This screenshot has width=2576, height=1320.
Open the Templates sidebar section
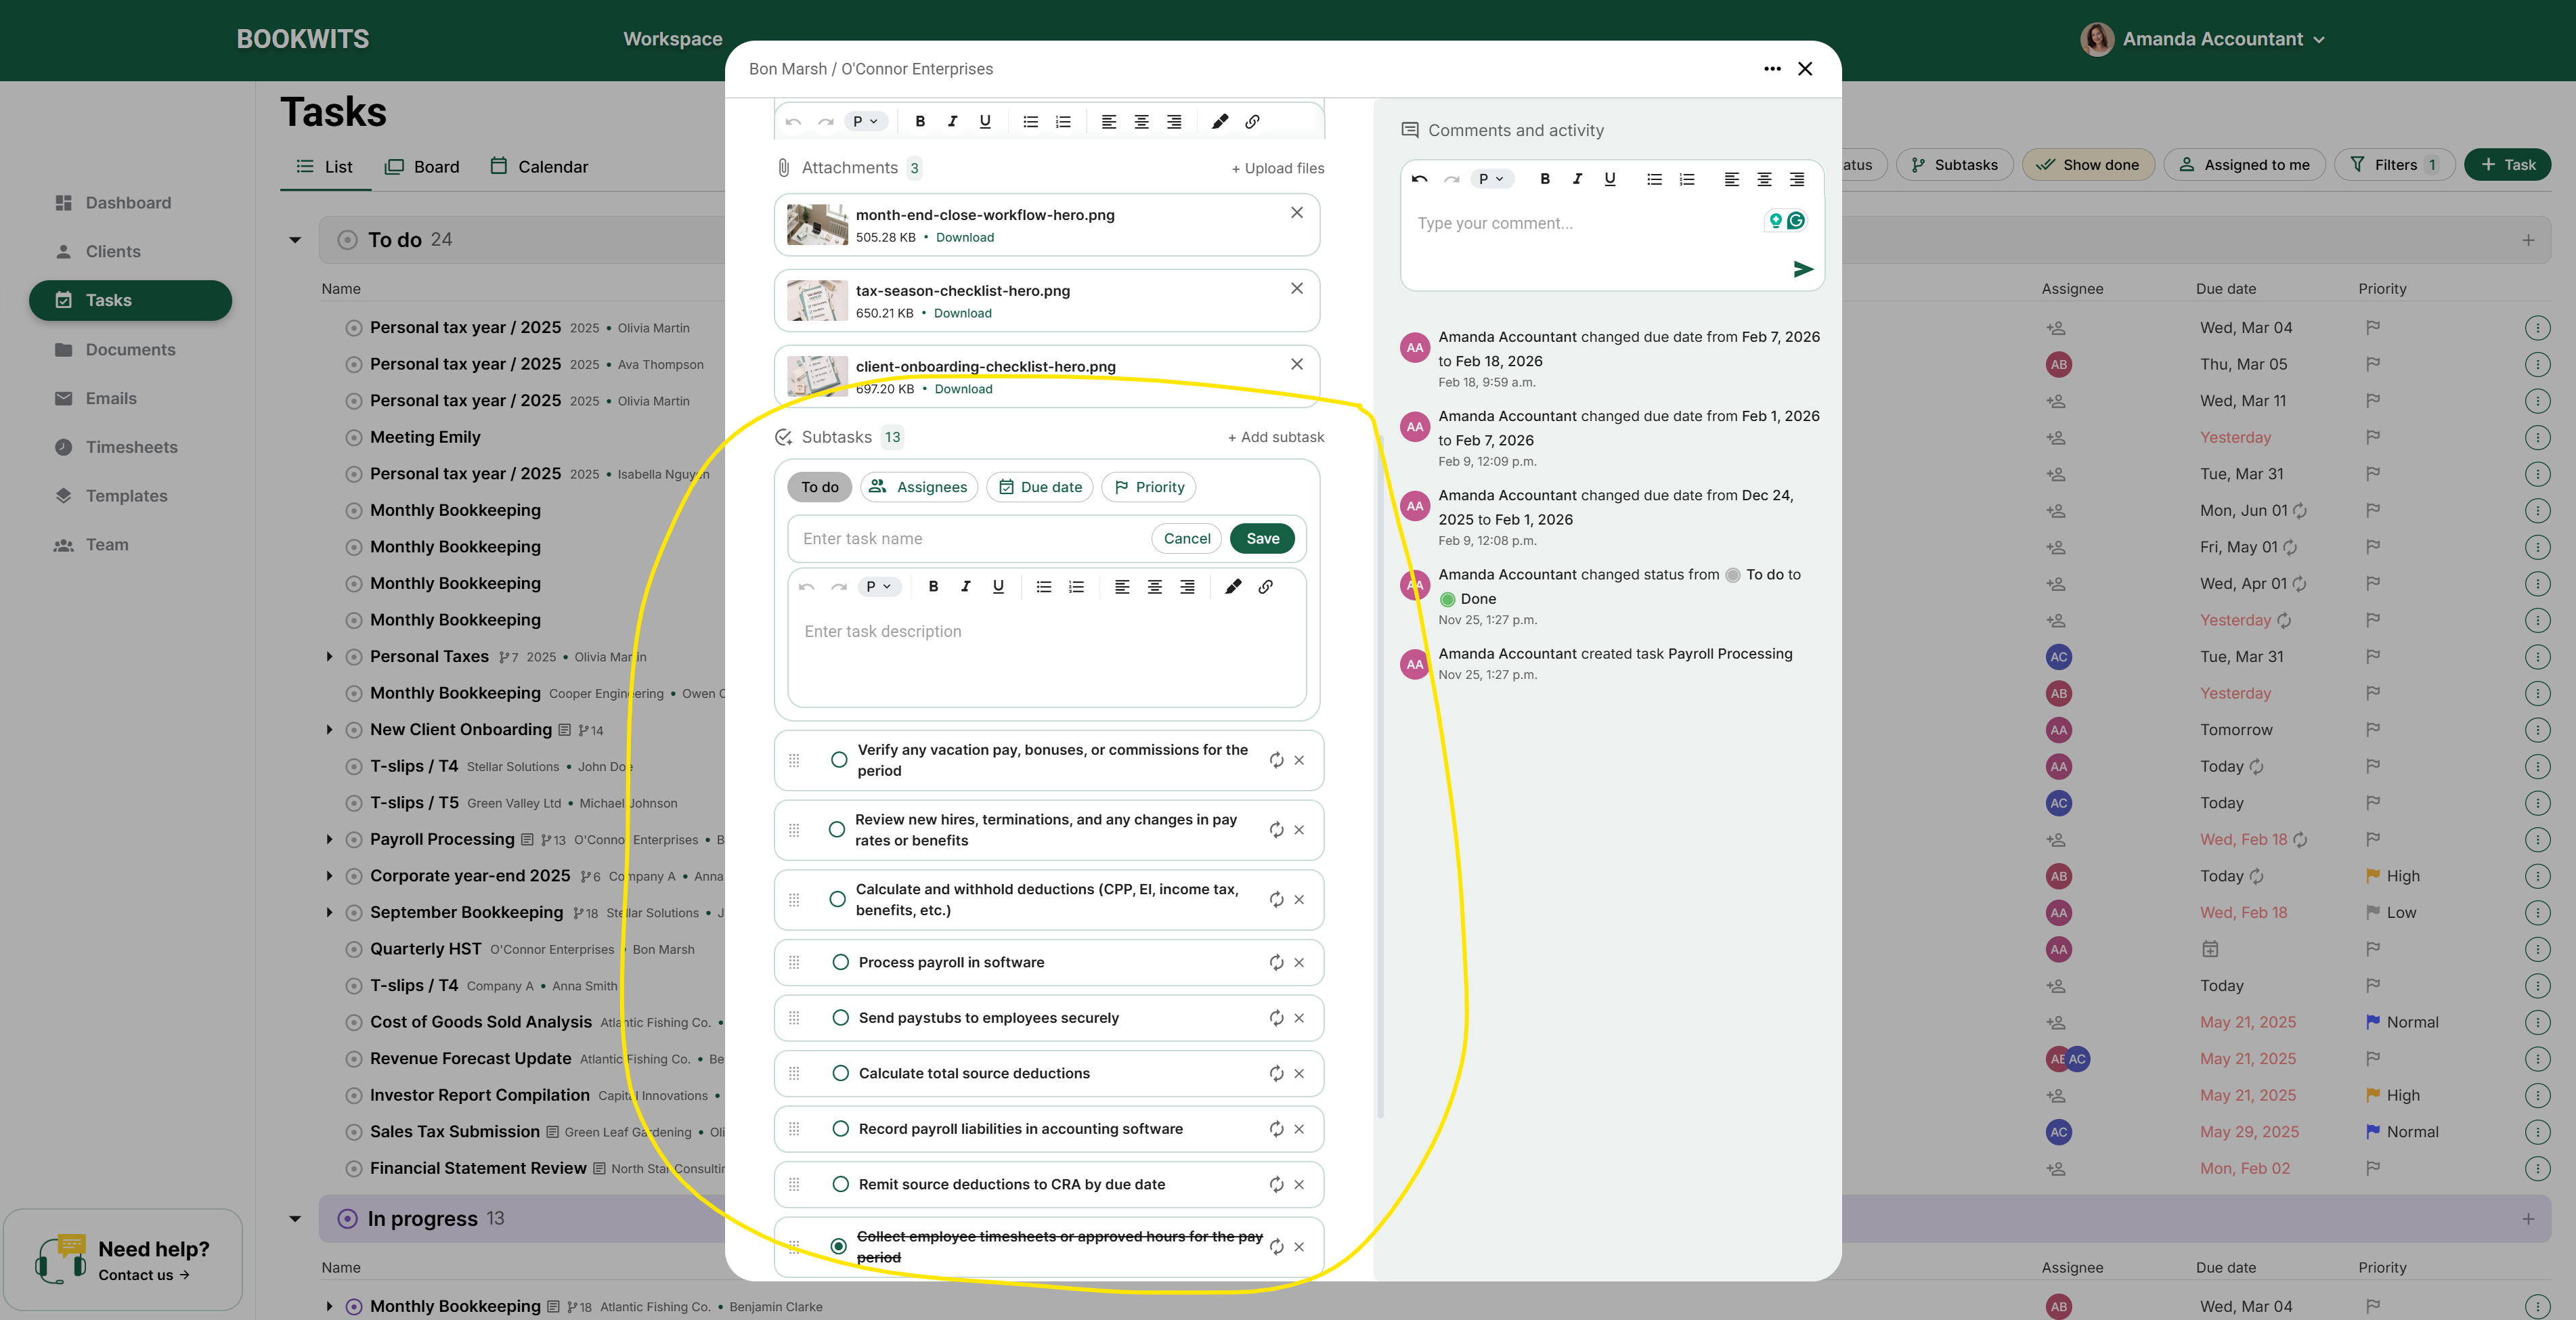click(x=127, y=495)
